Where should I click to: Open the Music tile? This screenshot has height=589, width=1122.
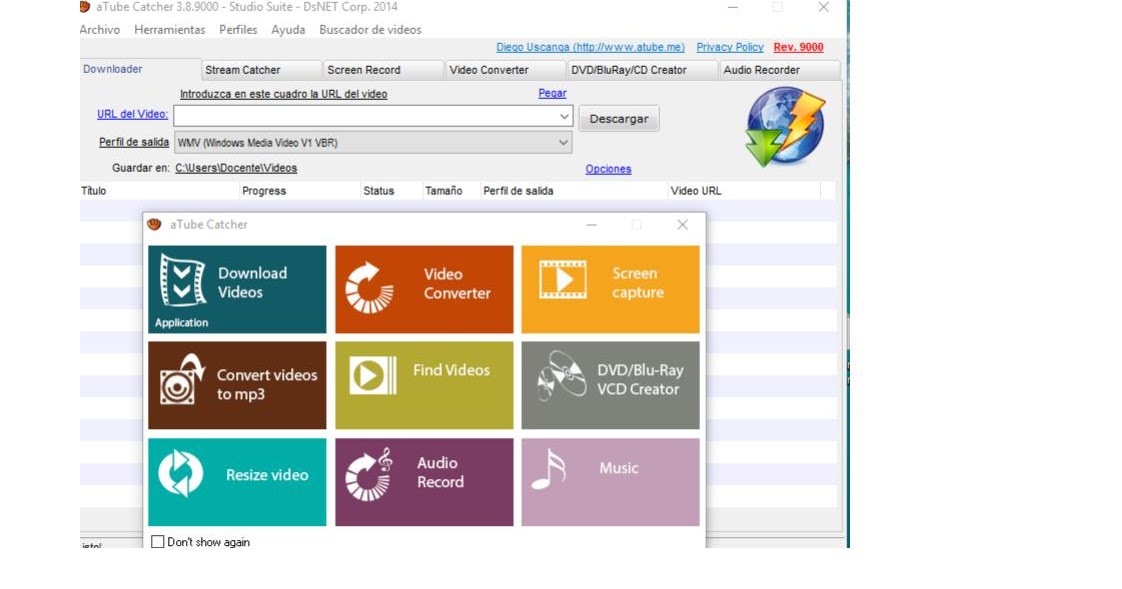pyautogui.click(x=610, y=482)
